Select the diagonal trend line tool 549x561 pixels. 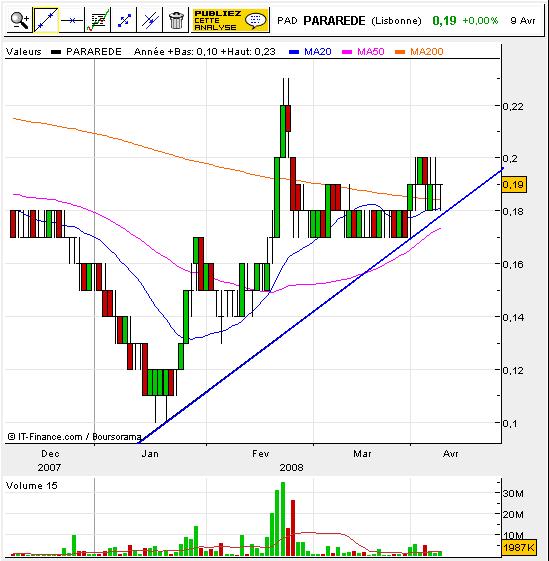tap(46, 21)
